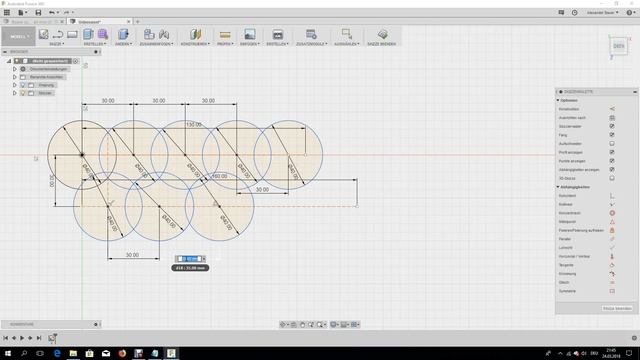Click the sketch feature in the timeline
640x360 pixels.
coord(52,338)
